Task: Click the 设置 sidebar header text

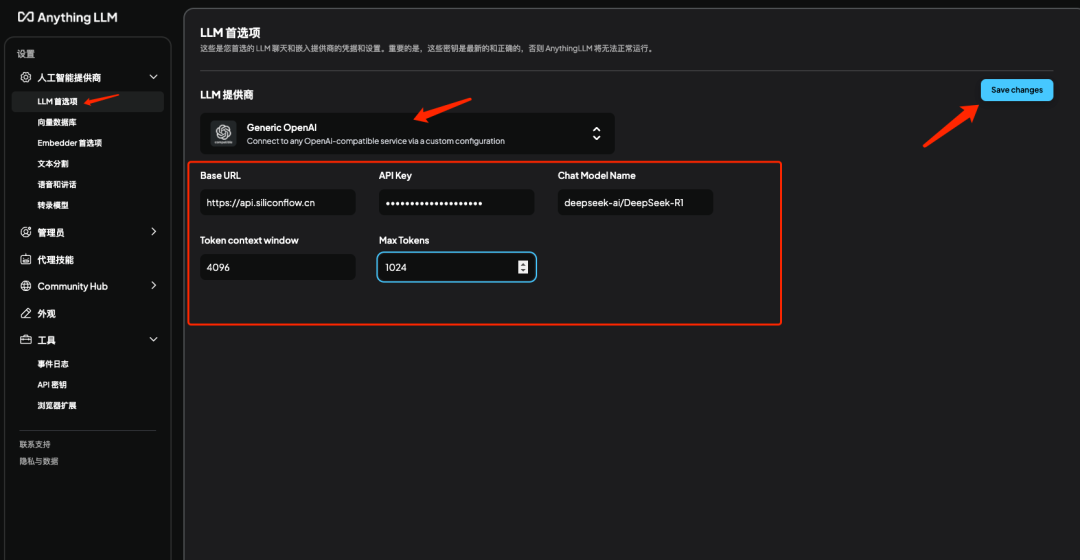Action: click(x=25, y=54)
